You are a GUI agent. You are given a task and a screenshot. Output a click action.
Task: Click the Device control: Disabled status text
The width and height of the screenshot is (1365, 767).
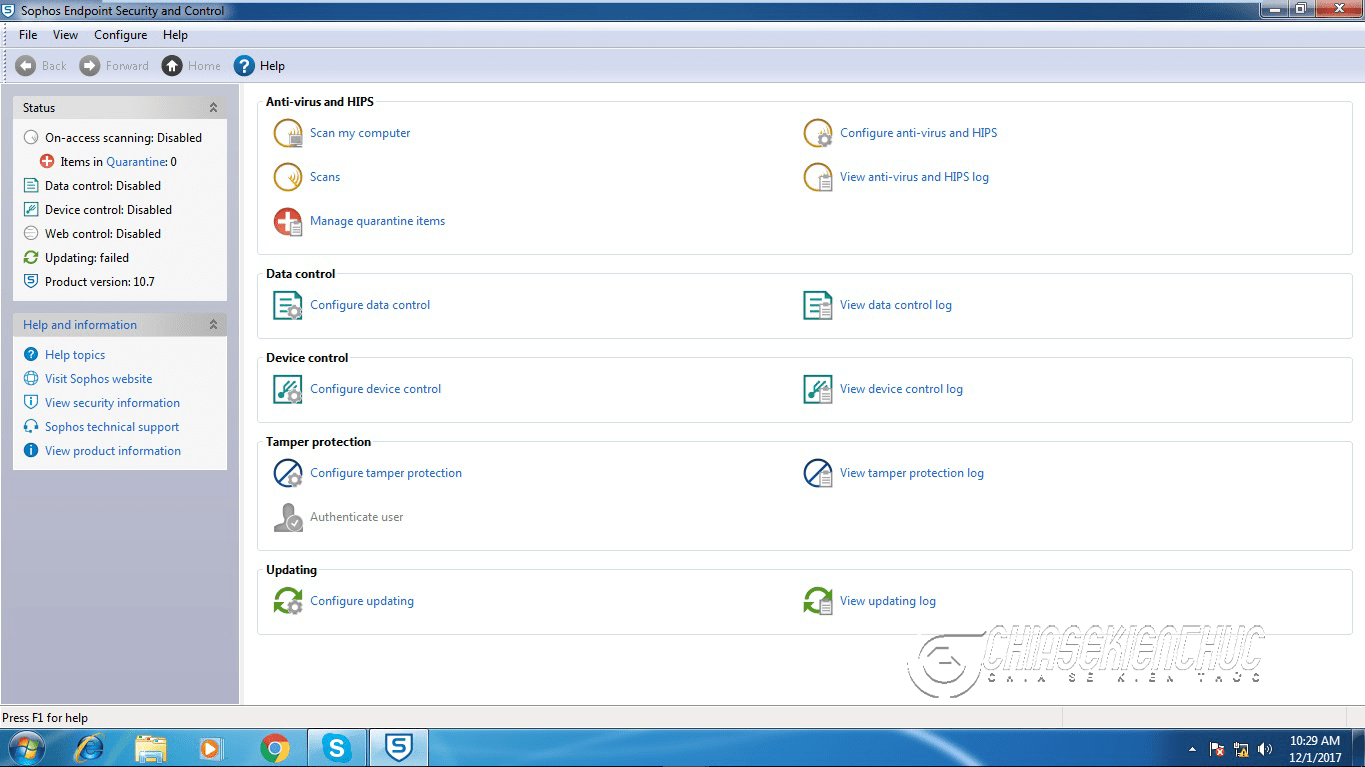pyautogui.click(x=108, y=210)
